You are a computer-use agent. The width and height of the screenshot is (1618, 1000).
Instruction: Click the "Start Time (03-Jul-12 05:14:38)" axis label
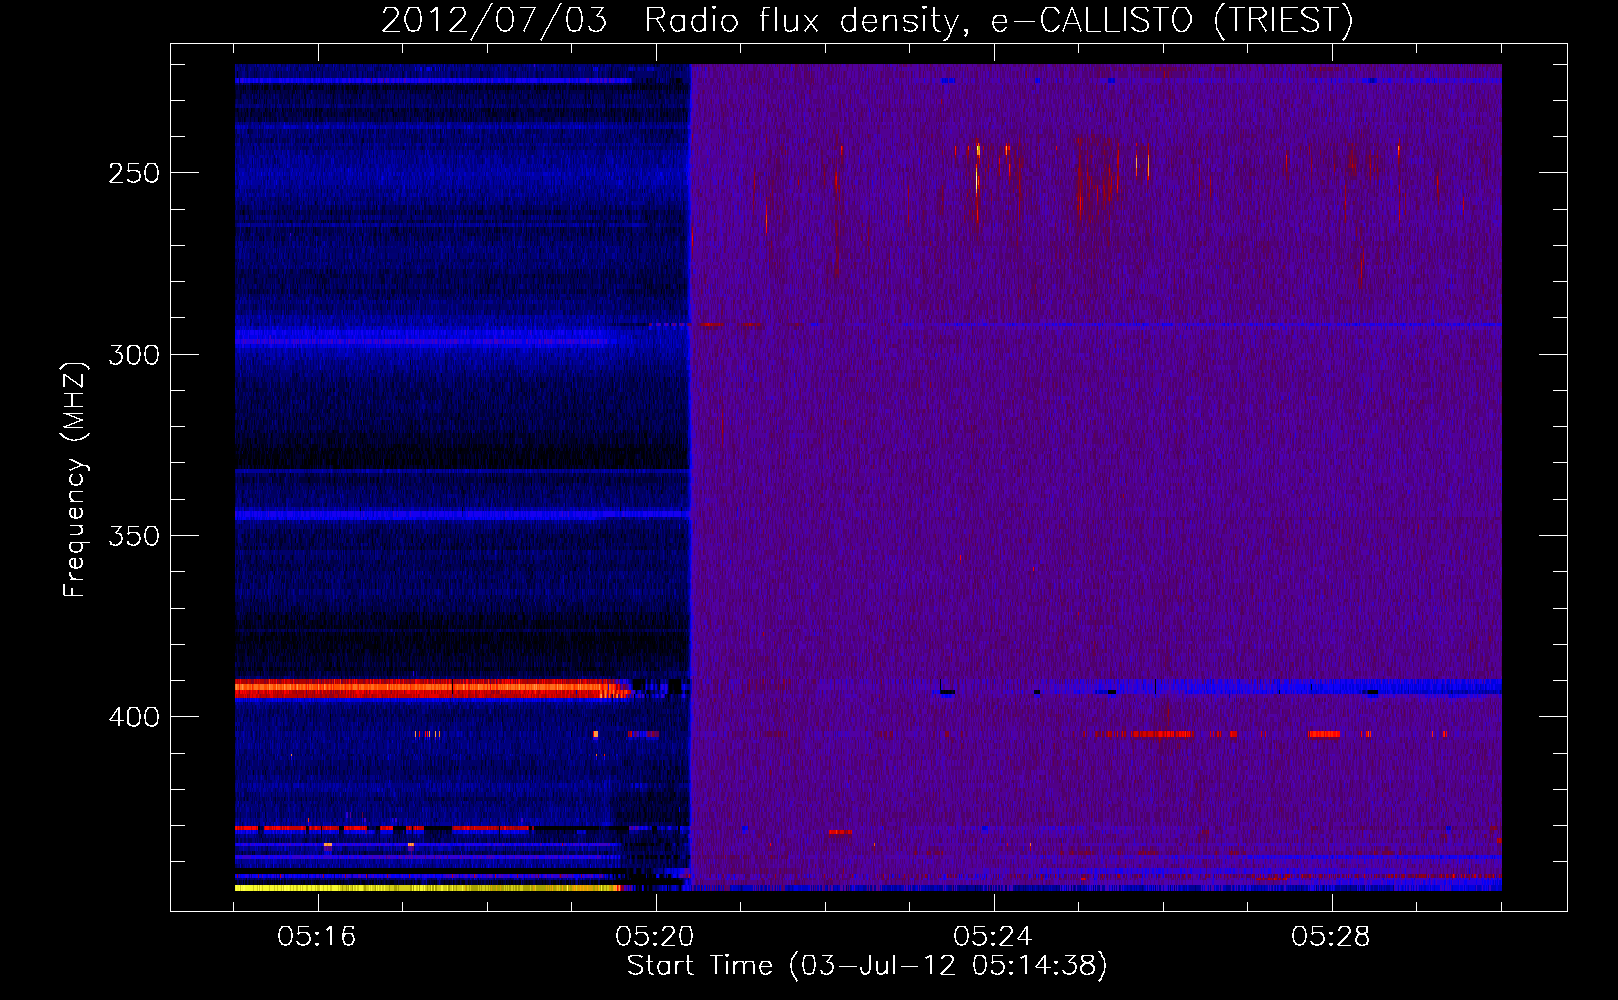(867, 965)
